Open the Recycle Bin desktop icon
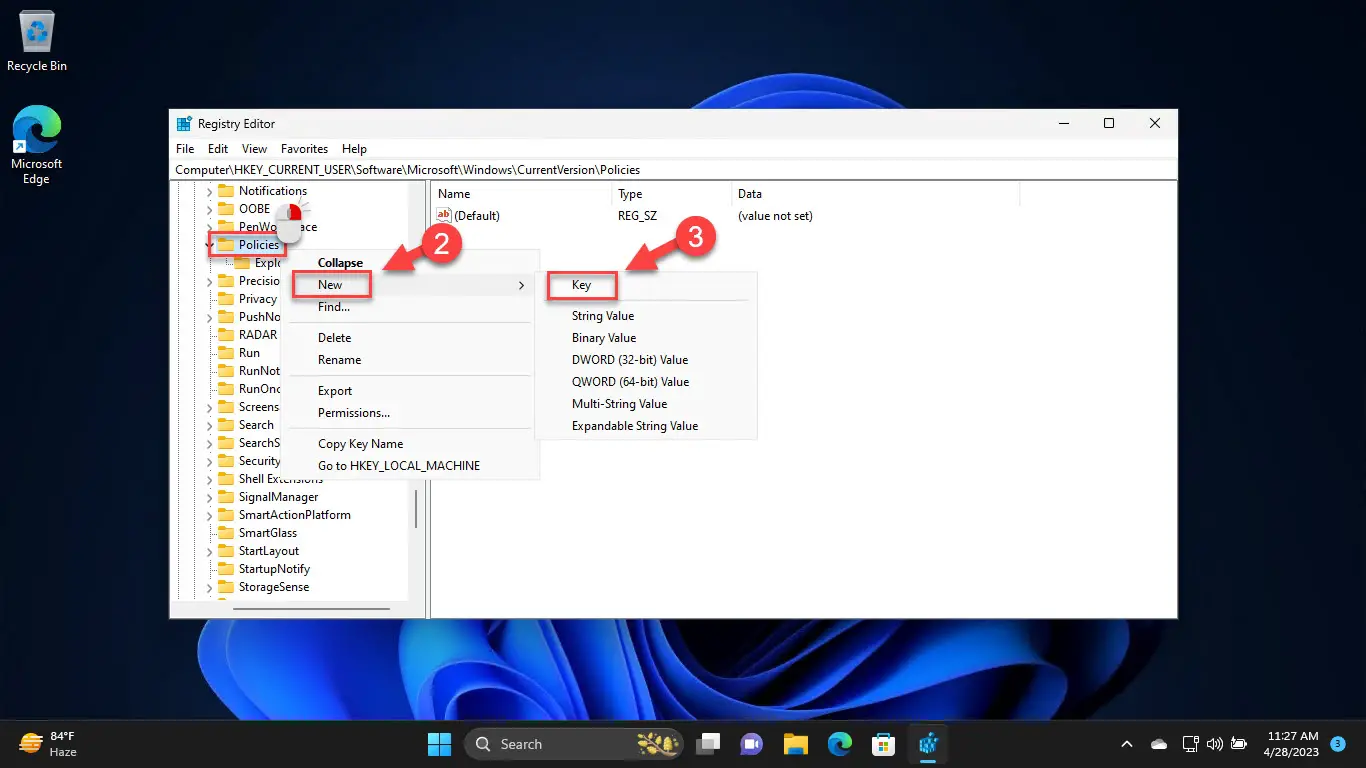 [37, 42]
